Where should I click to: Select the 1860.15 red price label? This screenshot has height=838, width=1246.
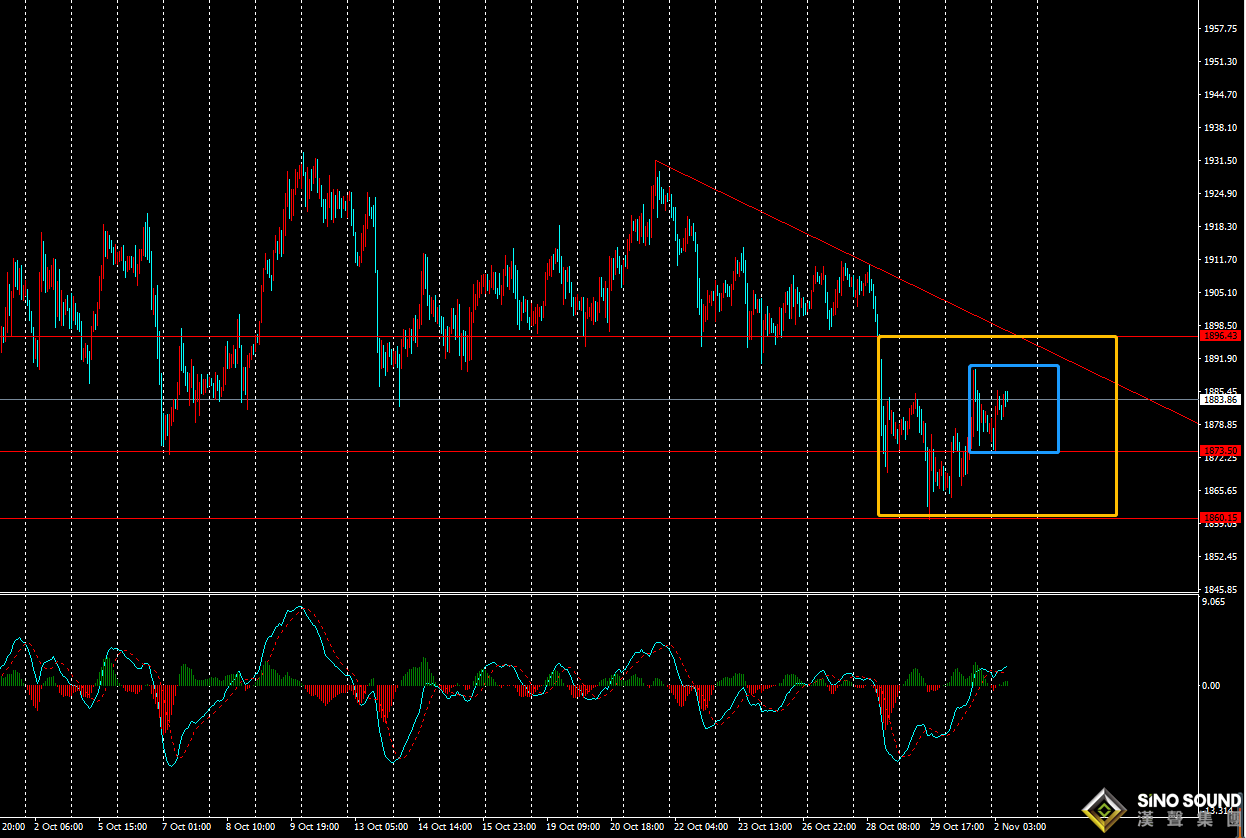pyautogui.click(x=1219, y=518)
